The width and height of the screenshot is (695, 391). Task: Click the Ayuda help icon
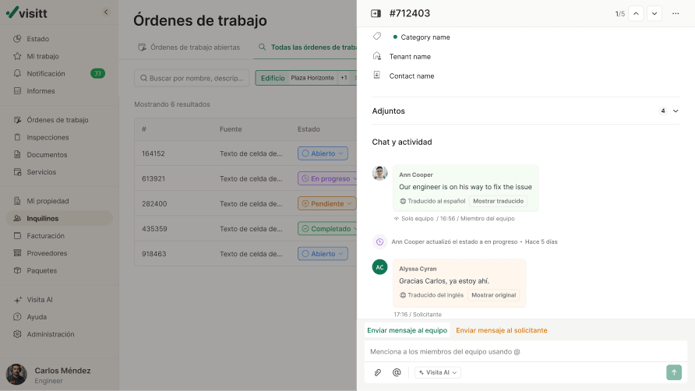pos(17,317)
